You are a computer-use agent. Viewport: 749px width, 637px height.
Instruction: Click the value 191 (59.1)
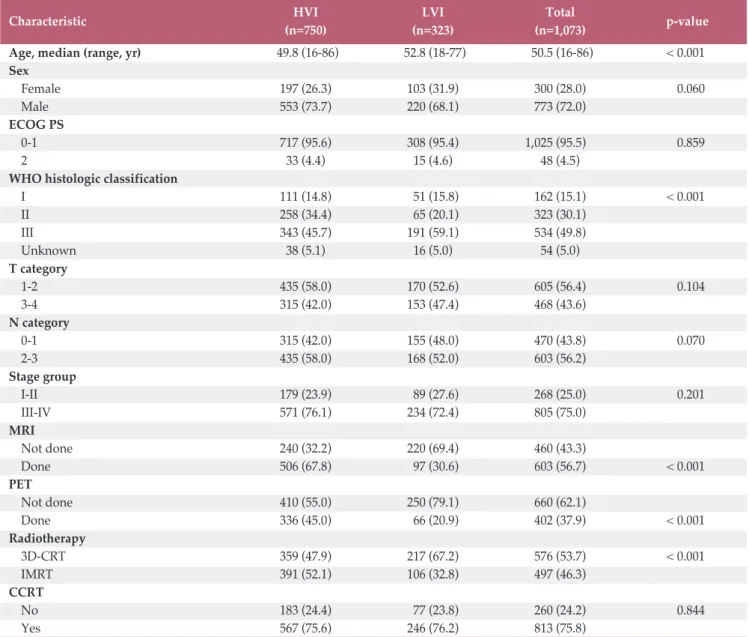(433, 233)
